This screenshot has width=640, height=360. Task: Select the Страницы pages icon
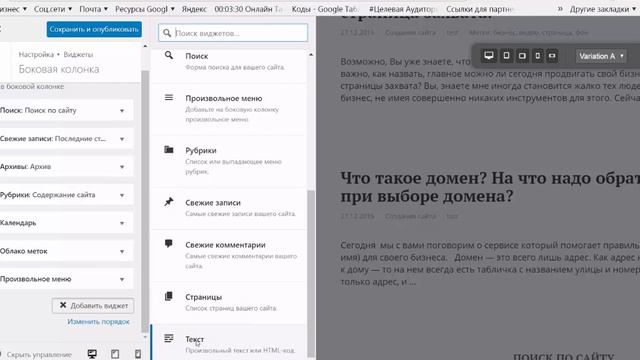[169, 296]
